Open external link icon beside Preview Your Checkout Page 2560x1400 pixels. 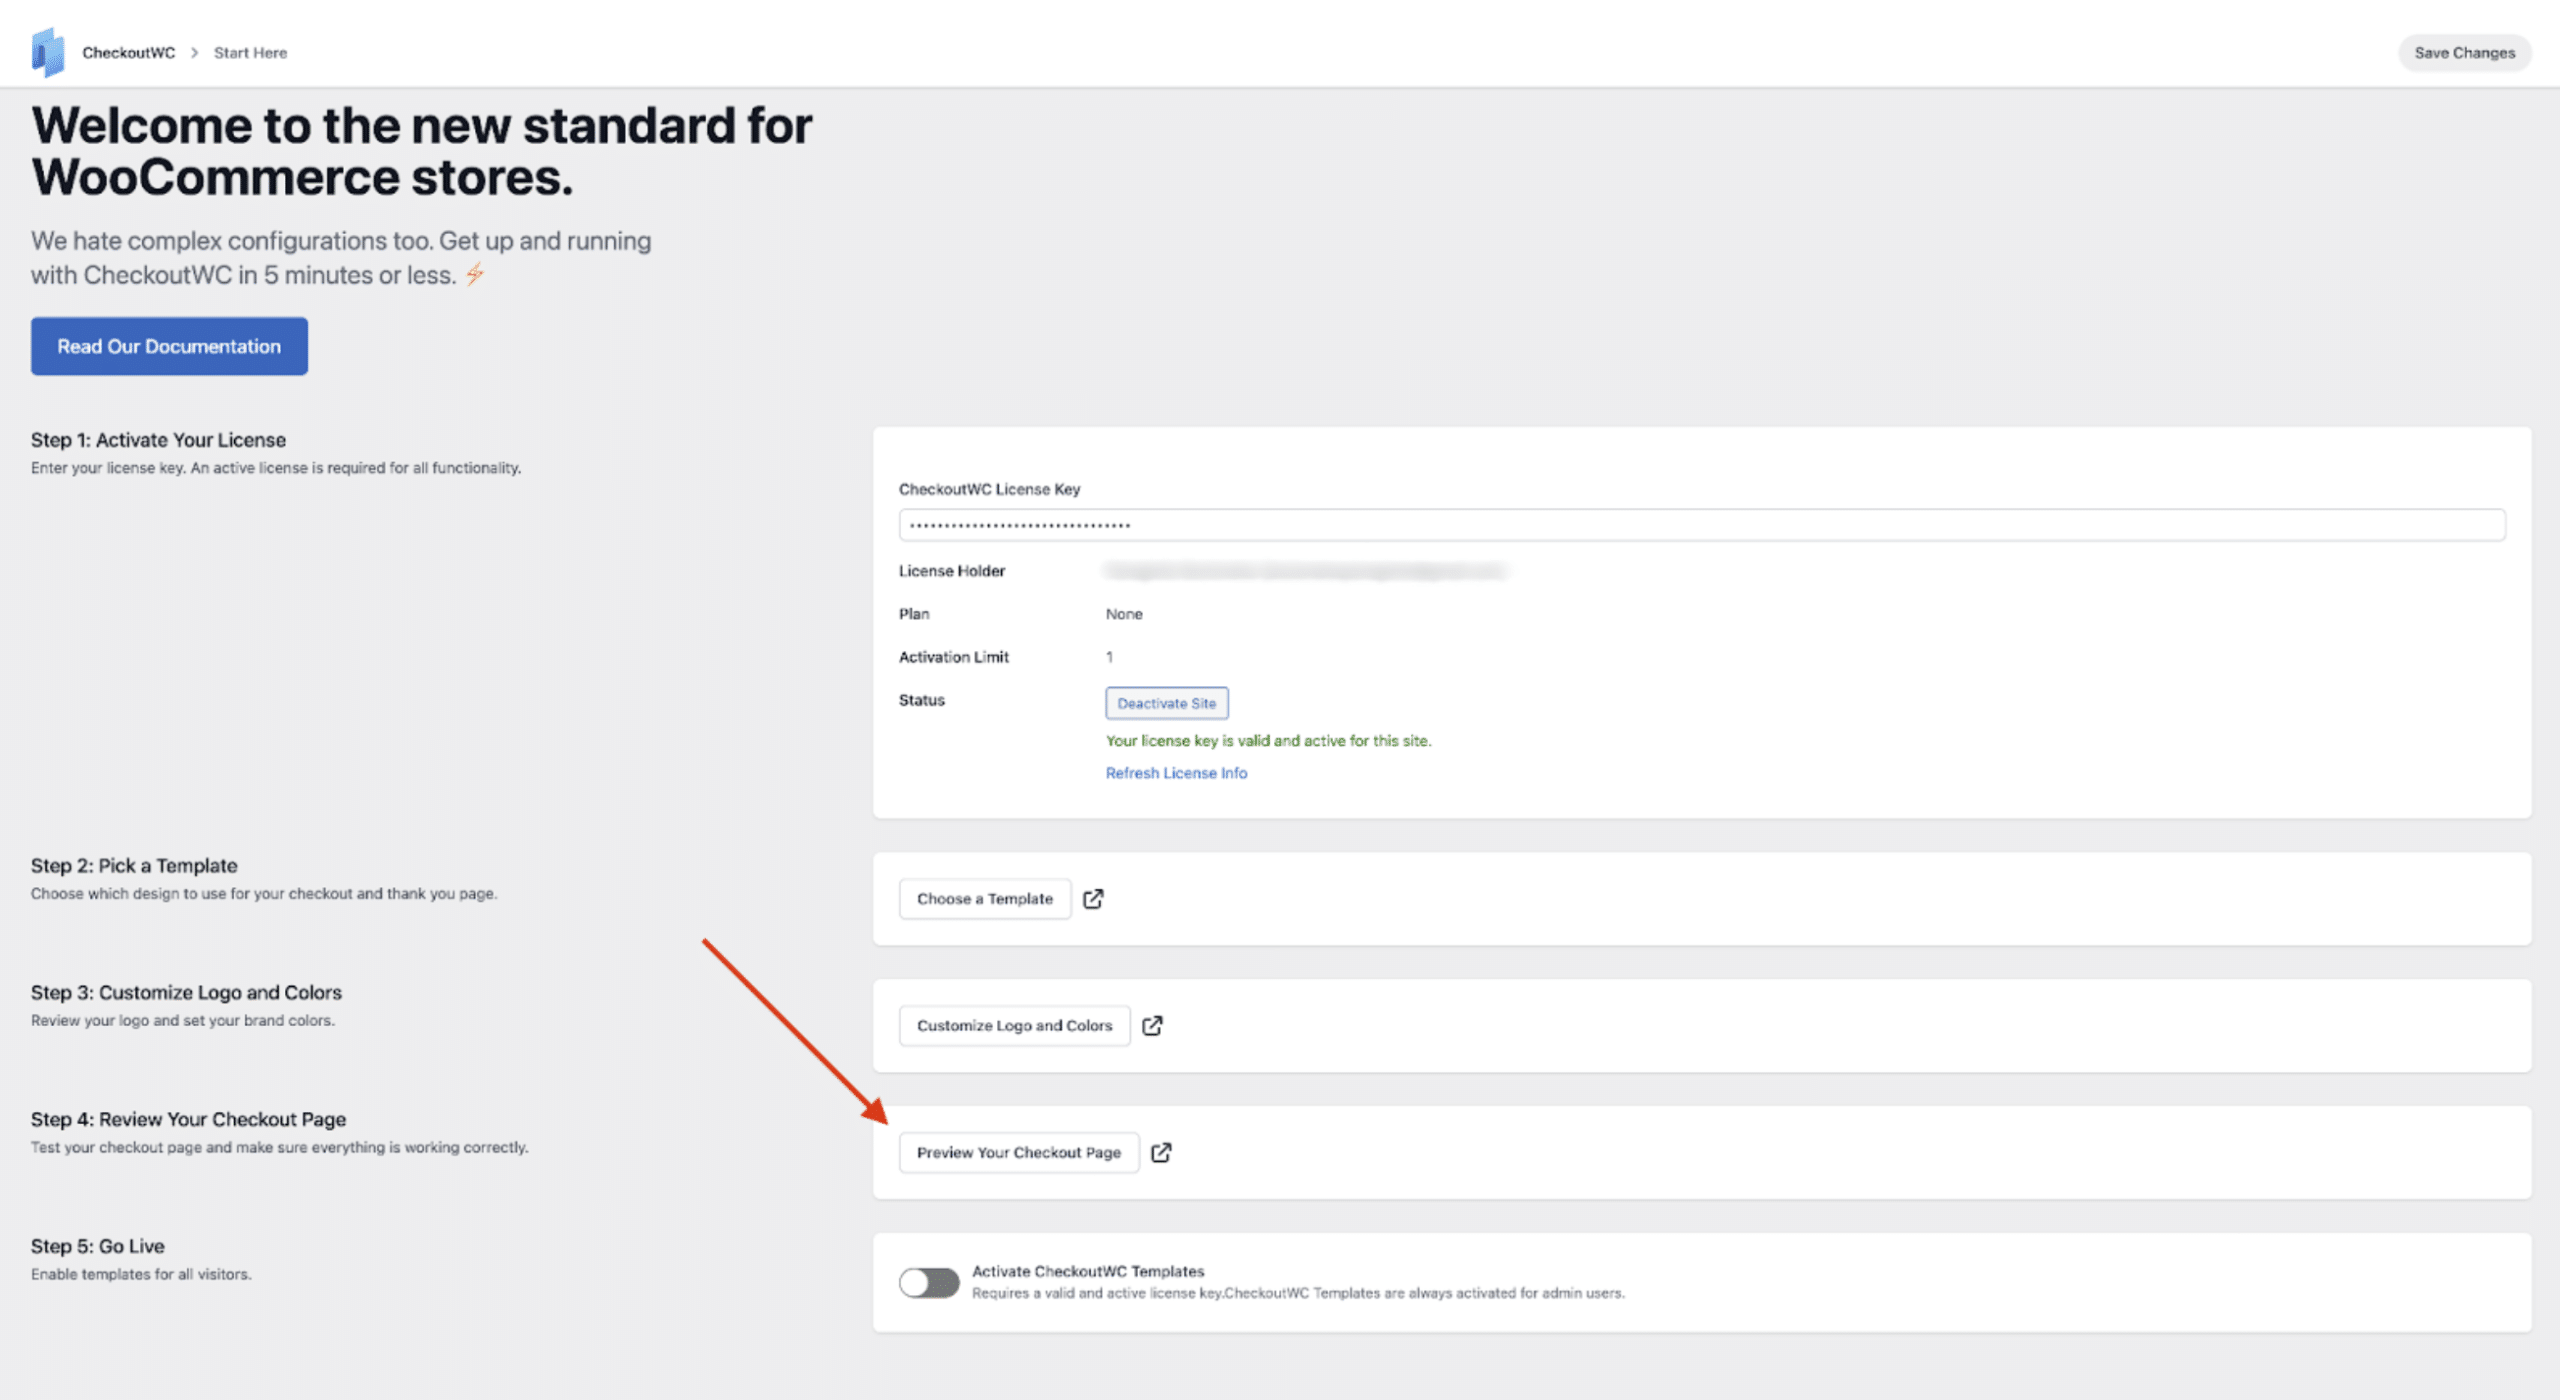coord(1160,1152)
